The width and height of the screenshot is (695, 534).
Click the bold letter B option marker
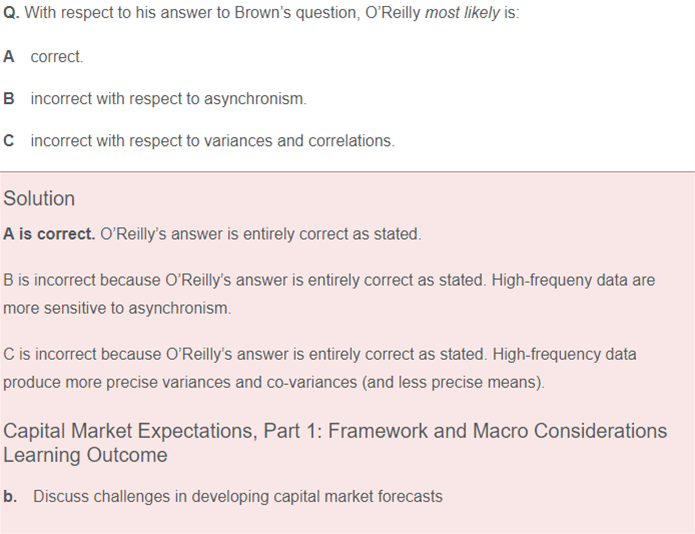click(x=8, y=98)
